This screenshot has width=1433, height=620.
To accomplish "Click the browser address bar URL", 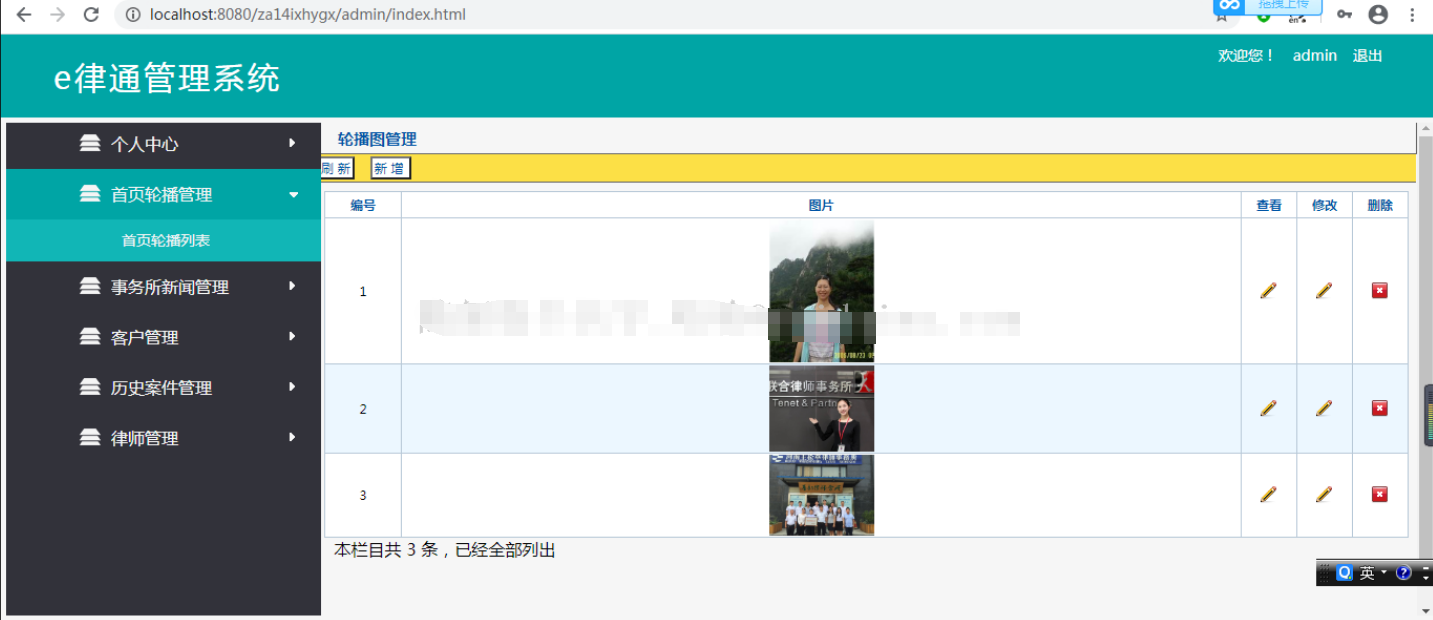I will pos(308,15).
